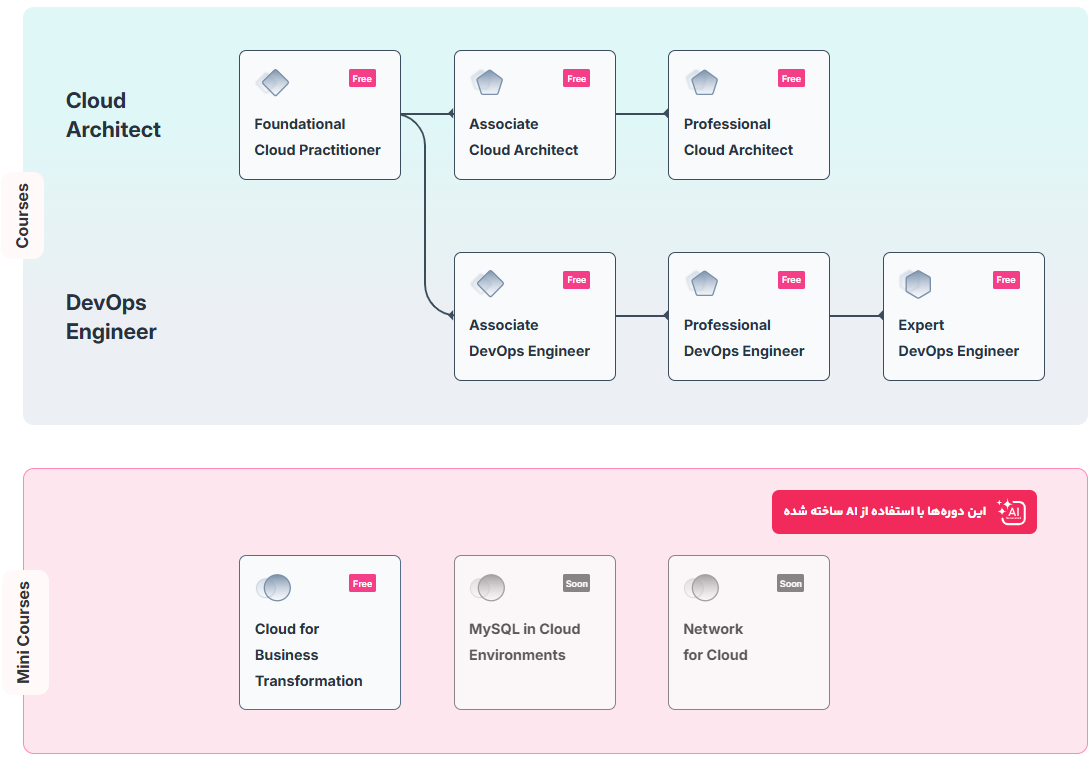The height and width of the screenshot is (764, 1091).
Task: Click the Free badge on Professional Cloud Architect
Action: [791, 79]
